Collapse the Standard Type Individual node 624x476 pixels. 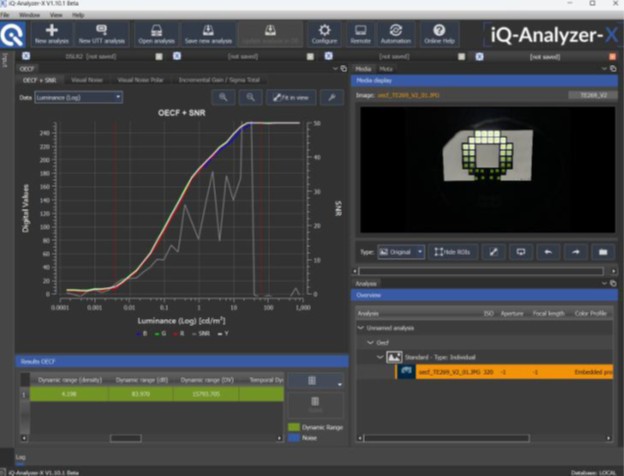380,357
